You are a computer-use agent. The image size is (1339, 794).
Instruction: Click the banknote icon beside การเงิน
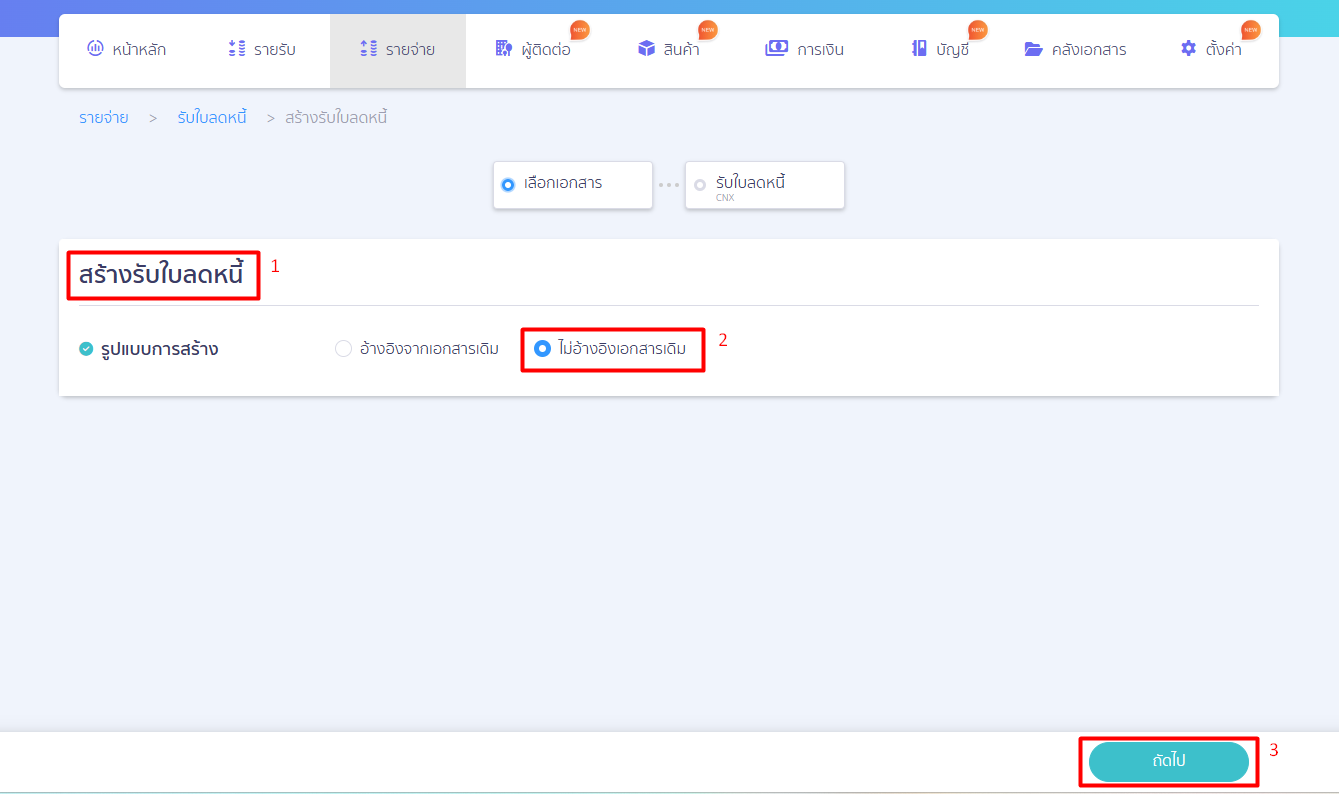click(777, 48)
